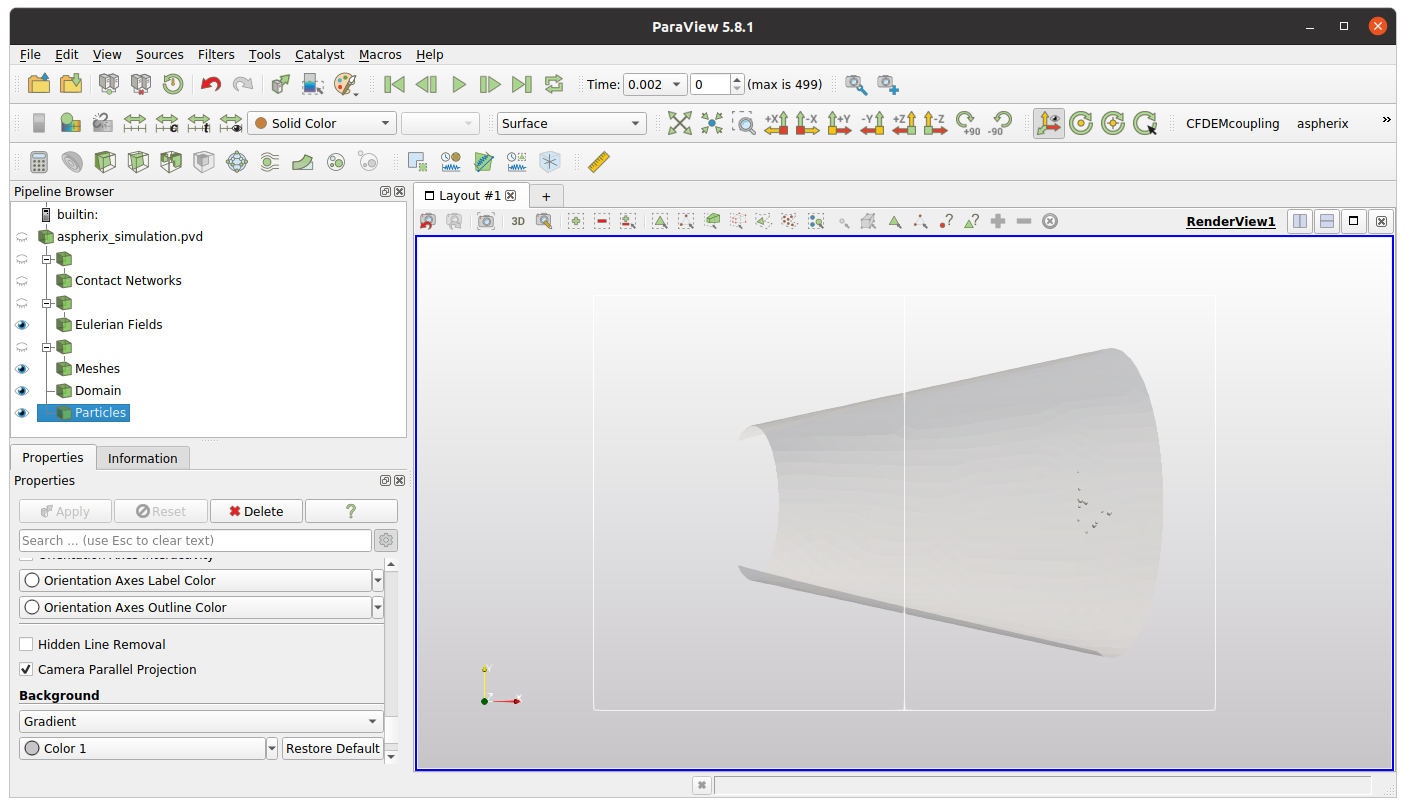1406x807 pixels.
Task: Click the Threshold filter icon
Action: (x=171, y=162)
